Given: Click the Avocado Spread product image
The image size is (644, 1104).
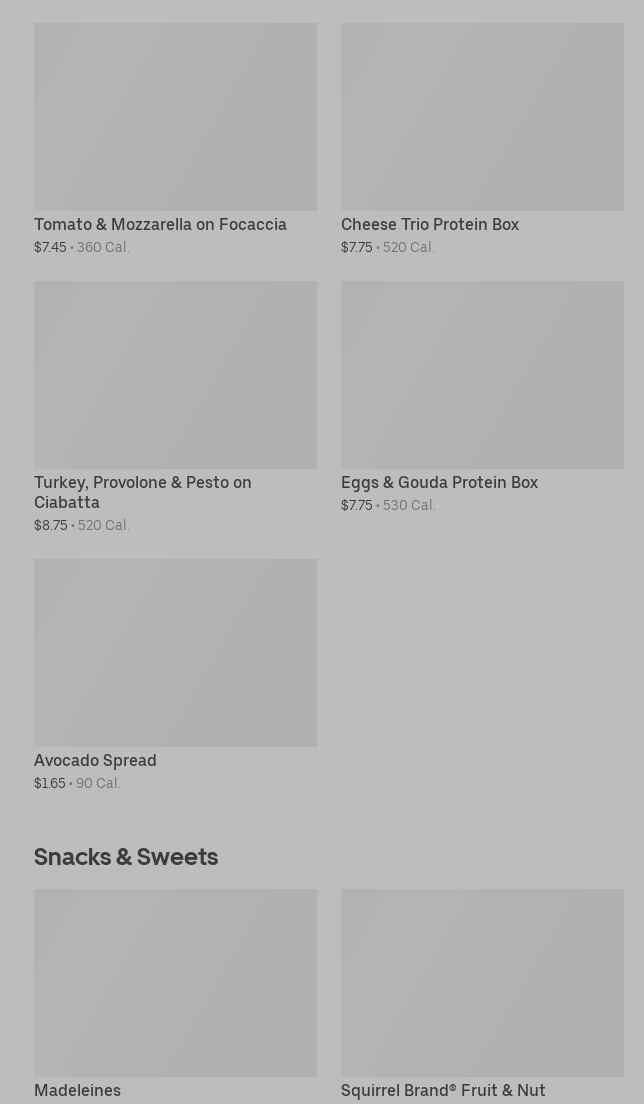Looking at the screenshot, I should [175, 652].
